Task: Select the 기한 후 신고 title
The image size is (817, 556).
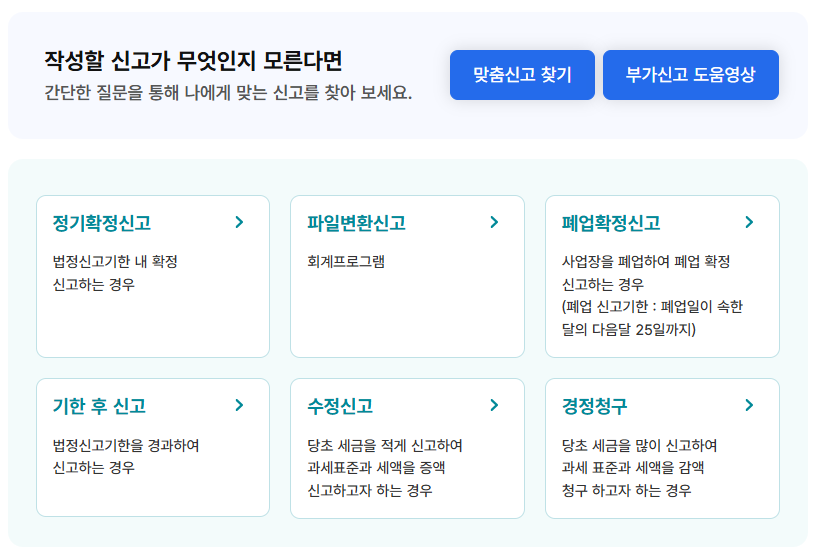Action: pos(99,406)
